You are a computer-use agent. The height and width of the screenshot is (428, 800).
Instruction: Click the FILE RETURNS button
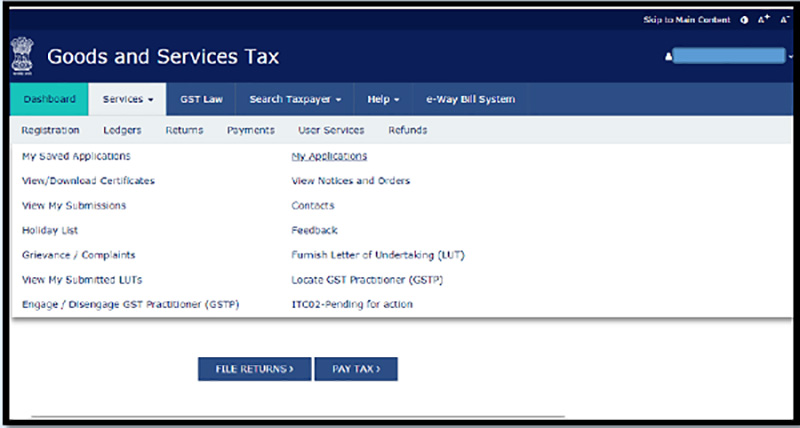coord(254,369)
